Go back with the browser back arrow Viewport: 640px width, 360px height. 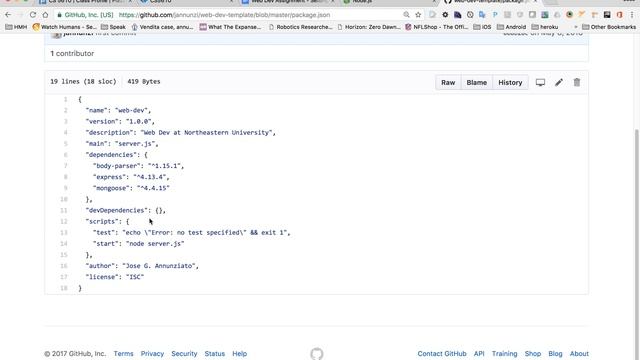point(8,15)
